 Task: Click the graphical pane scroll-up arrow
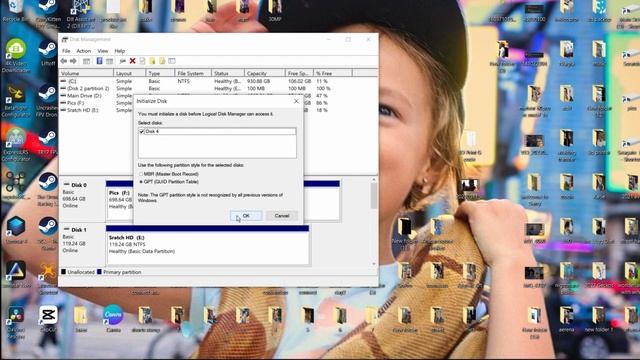tap(373, 180)
